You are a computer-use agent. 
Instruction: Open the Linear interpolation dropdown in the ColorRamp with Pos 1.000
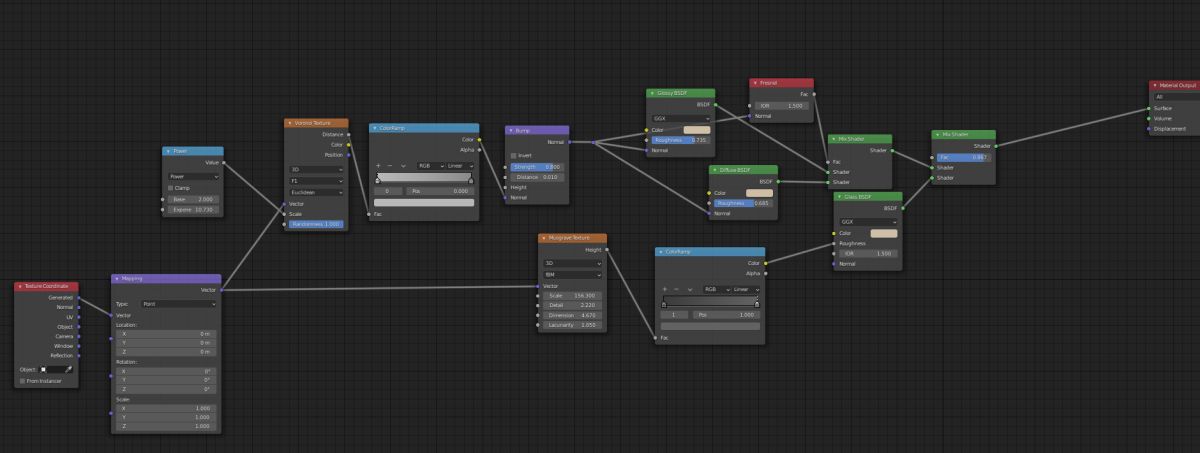[744, 288]
